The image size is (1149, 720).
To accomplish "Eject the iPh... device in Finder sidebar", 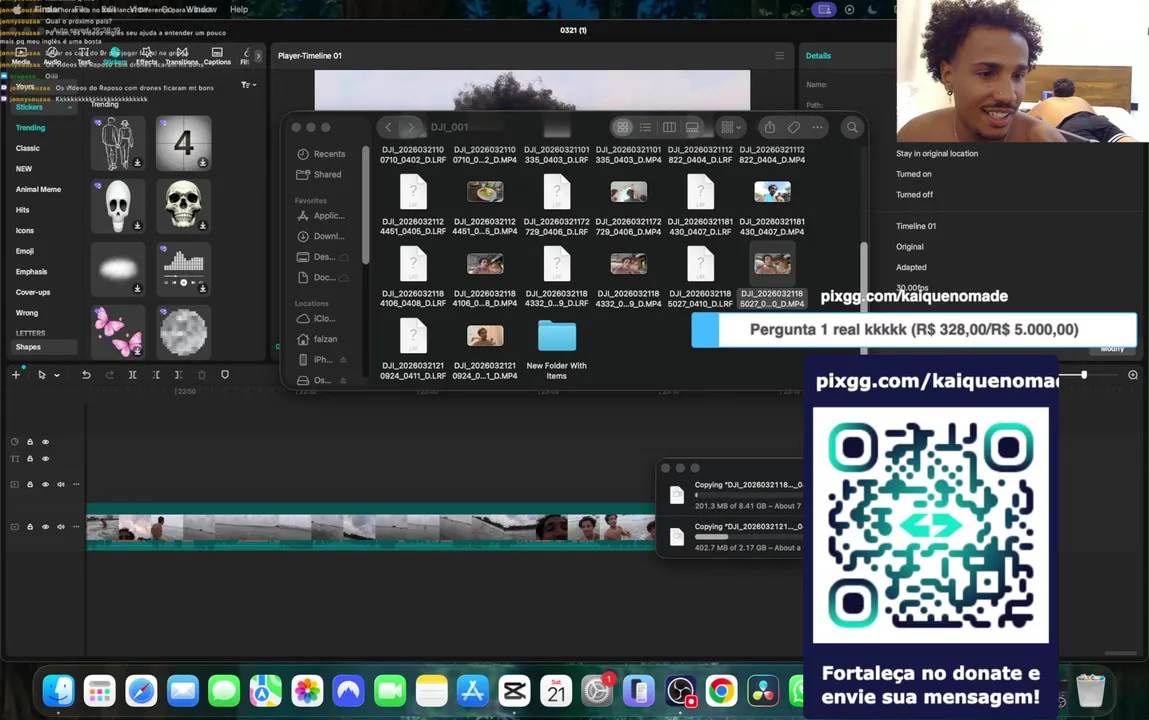I will (343, 360).
